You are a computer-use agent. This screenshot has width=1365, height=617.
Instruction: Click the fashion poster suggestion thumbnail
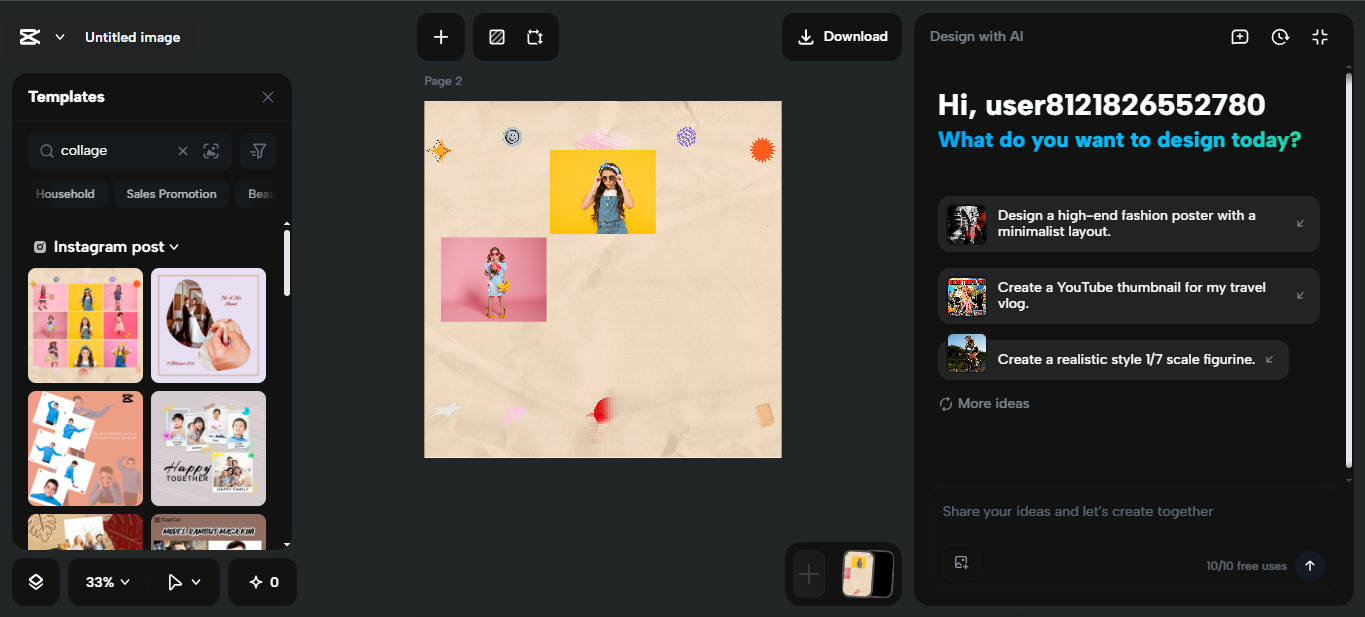(967, 224)
